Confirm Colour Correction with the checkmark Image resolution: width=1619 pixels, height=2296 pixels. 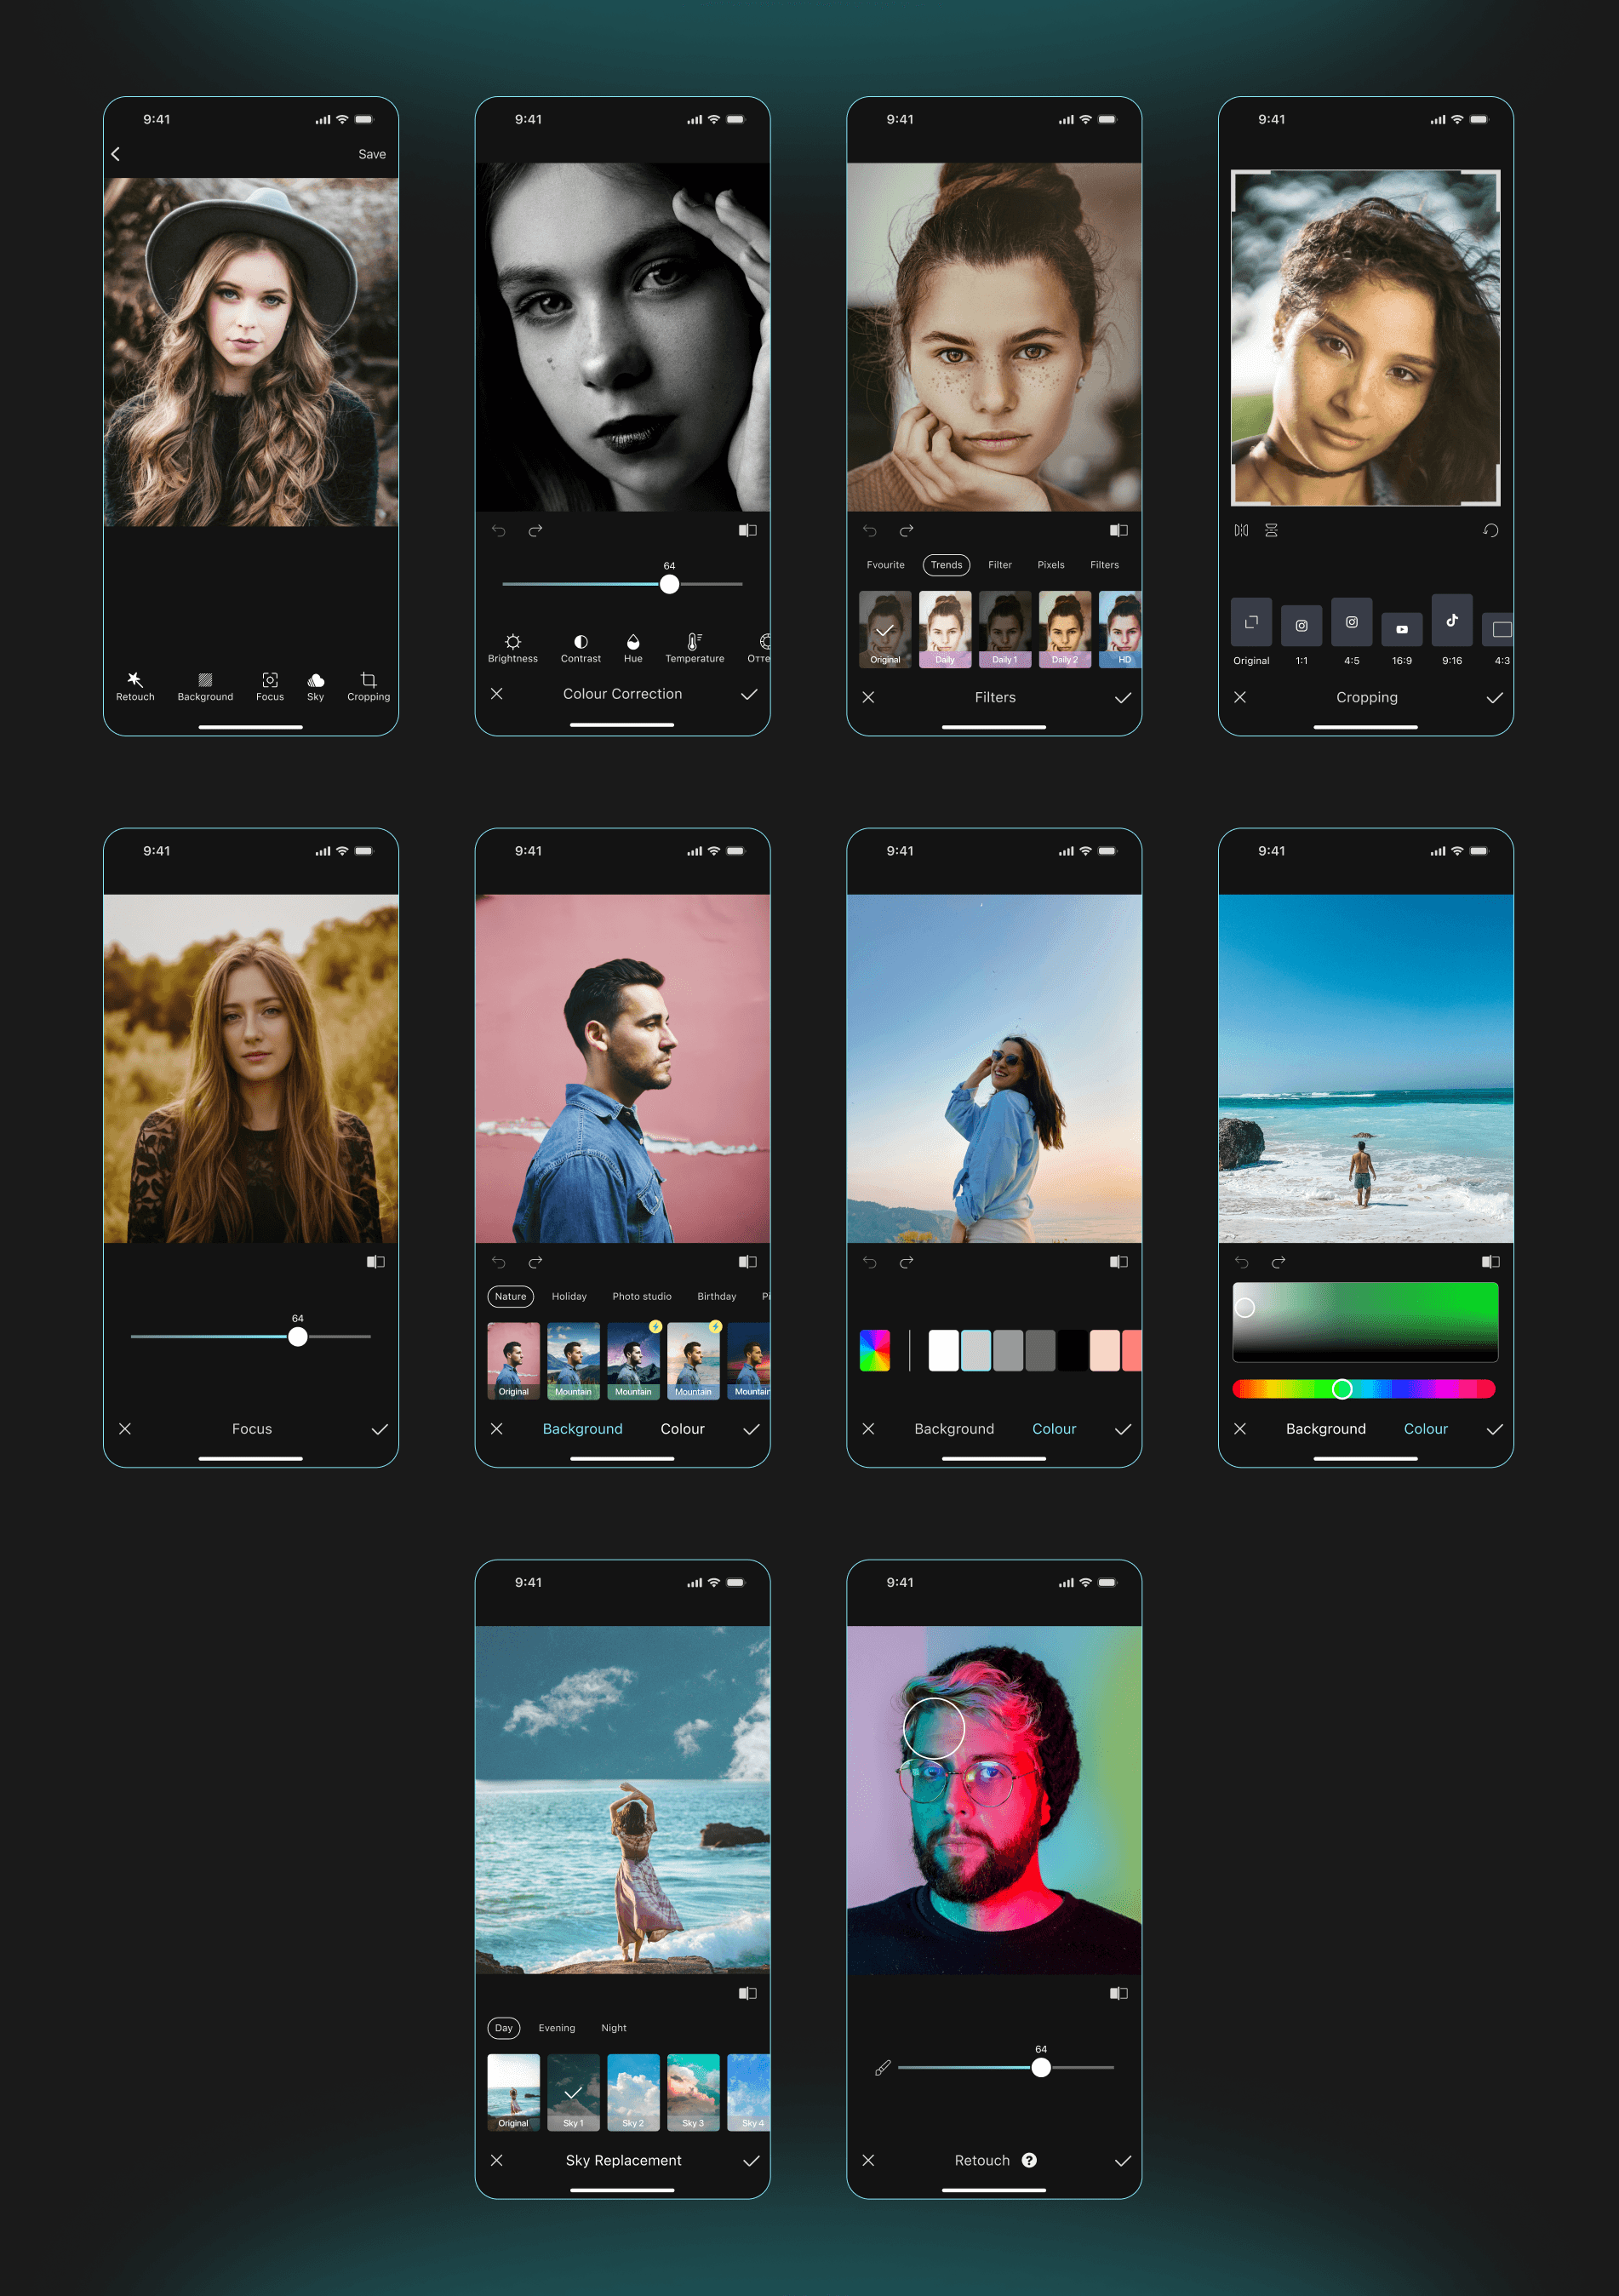point(749,694)
